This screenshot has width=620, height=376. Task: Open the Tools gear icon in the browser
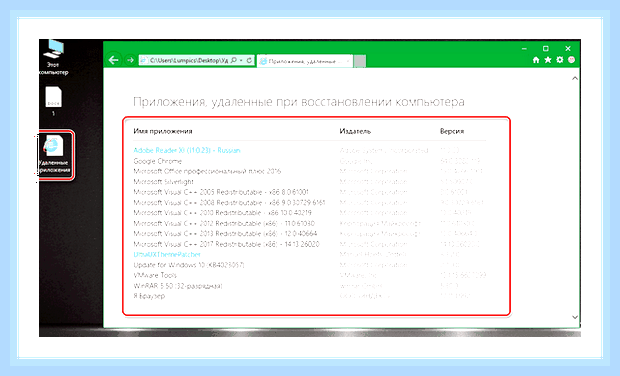click(560, 60)
